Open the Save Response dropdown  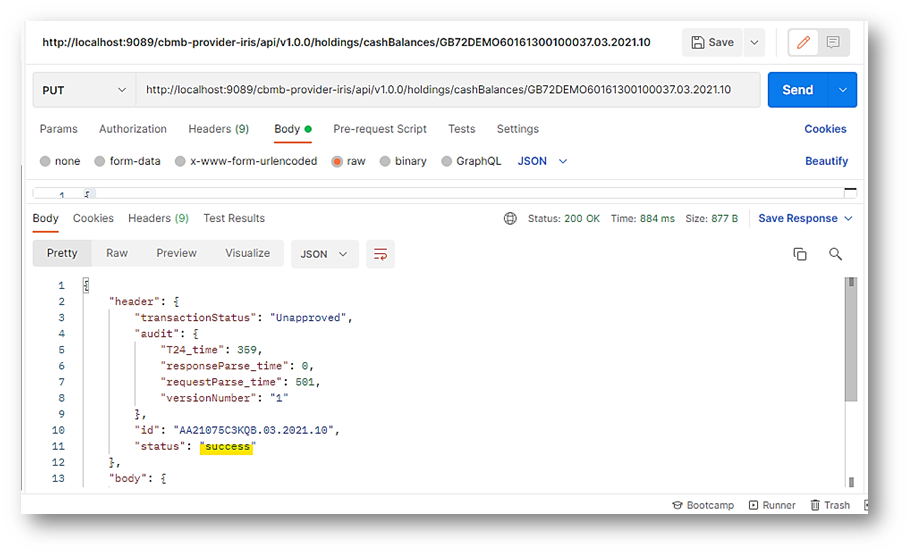click(x=805, y=218)
